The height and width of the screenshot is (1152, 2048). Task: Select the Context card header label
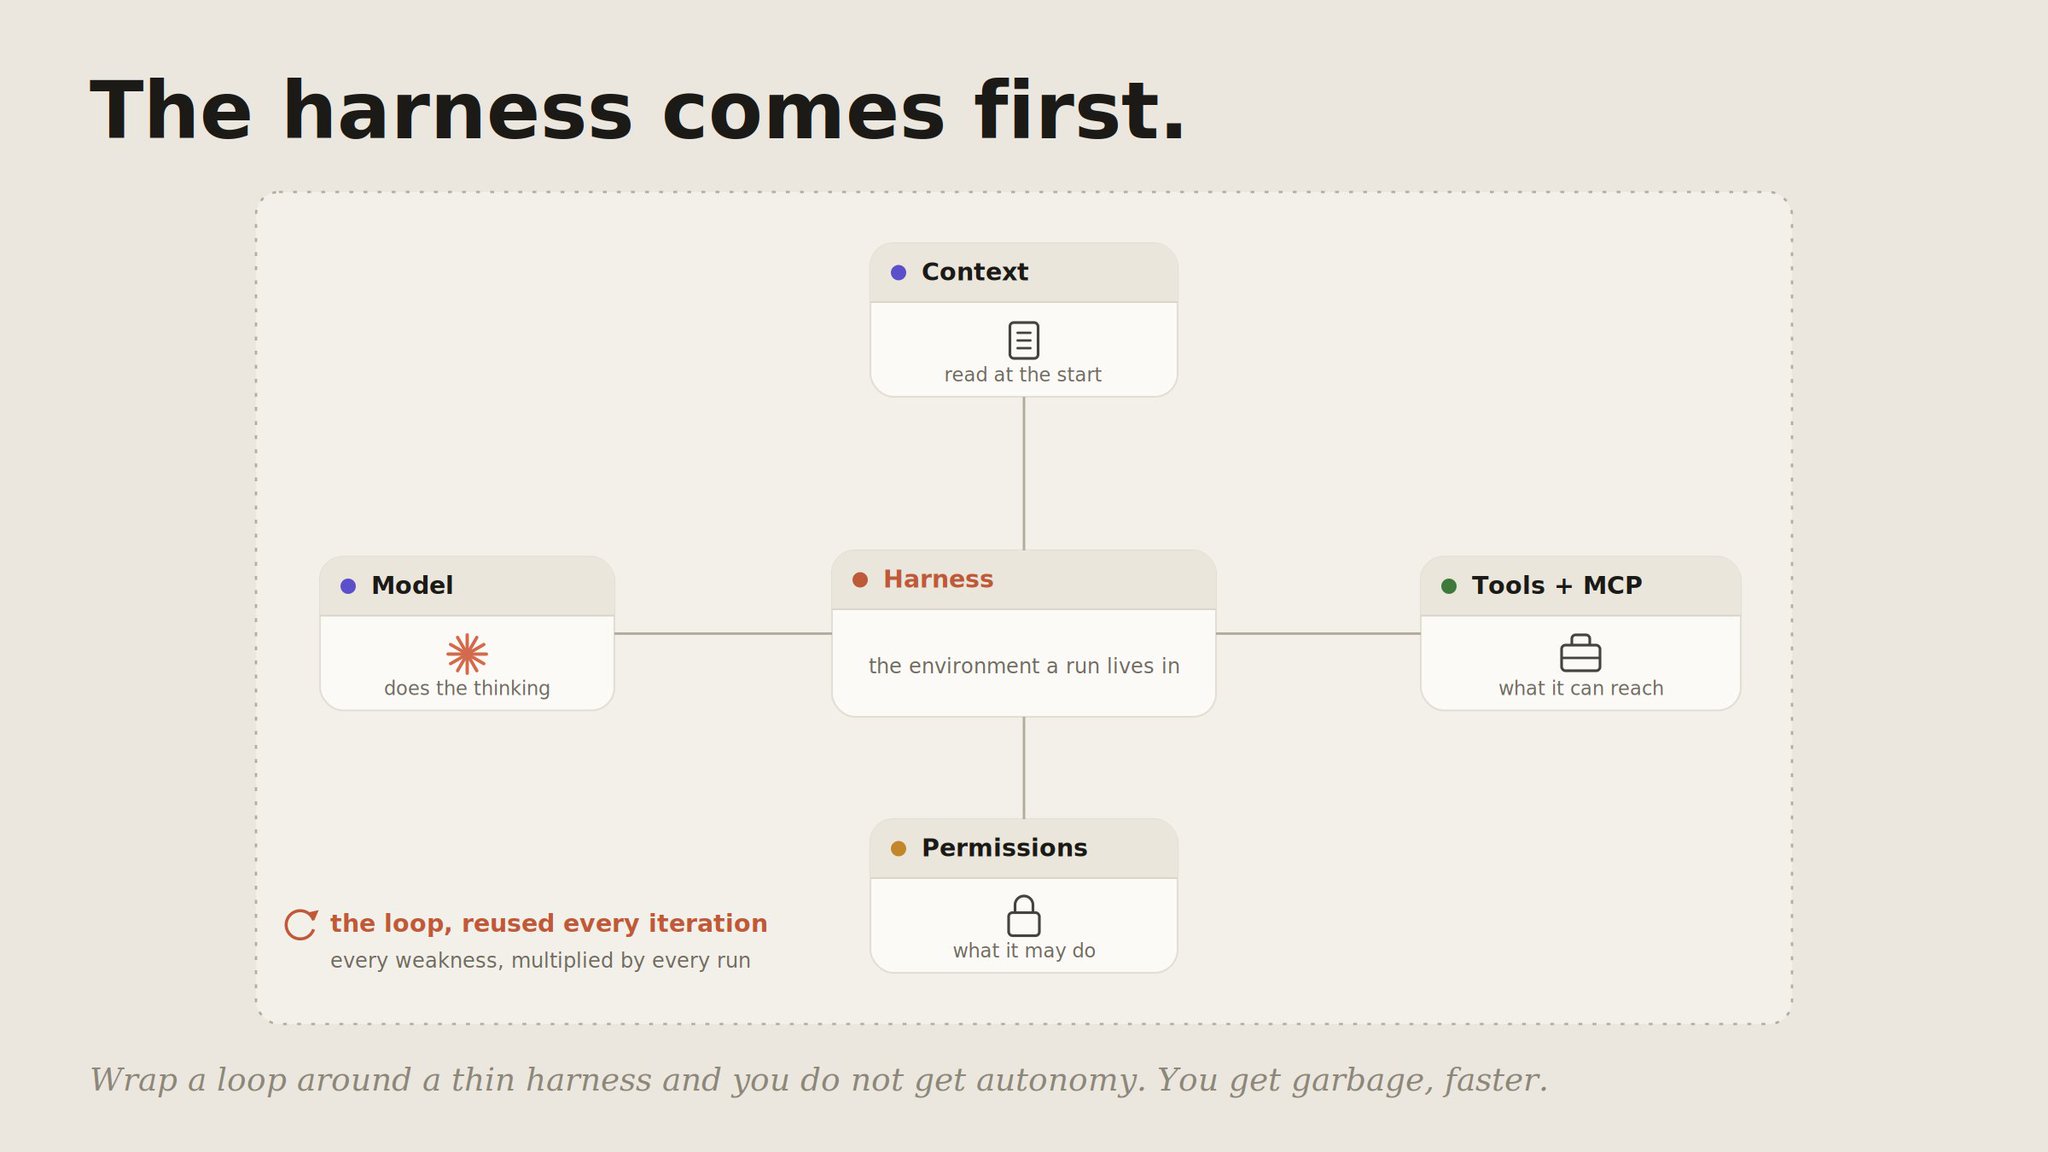(974, 272)
